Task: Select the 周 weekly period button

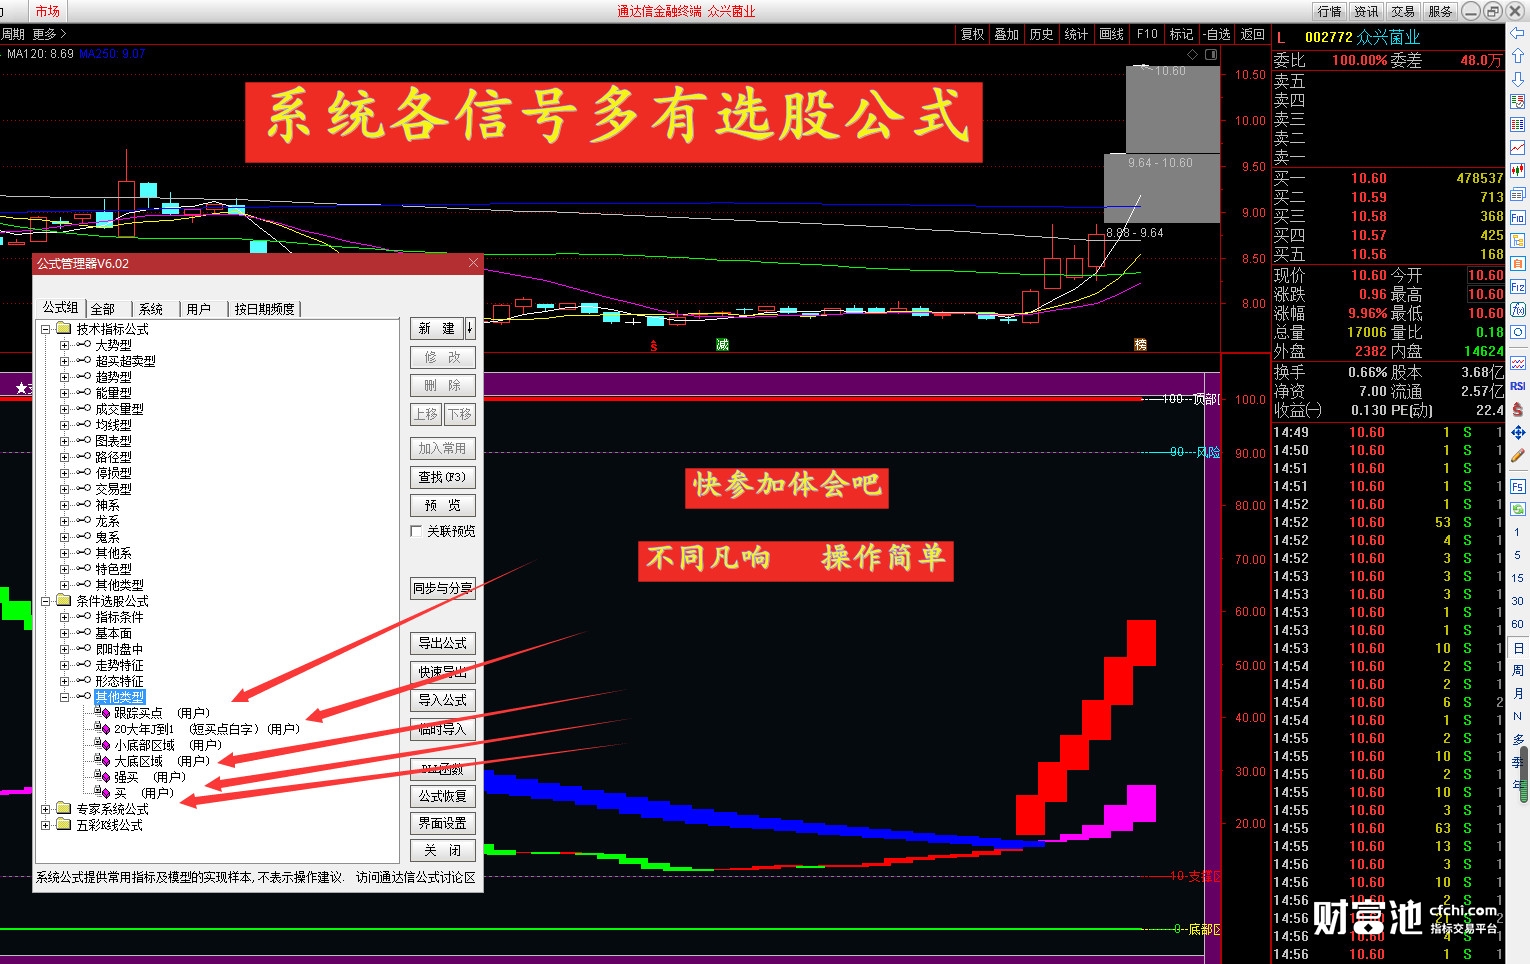Action: (1517, 670)
